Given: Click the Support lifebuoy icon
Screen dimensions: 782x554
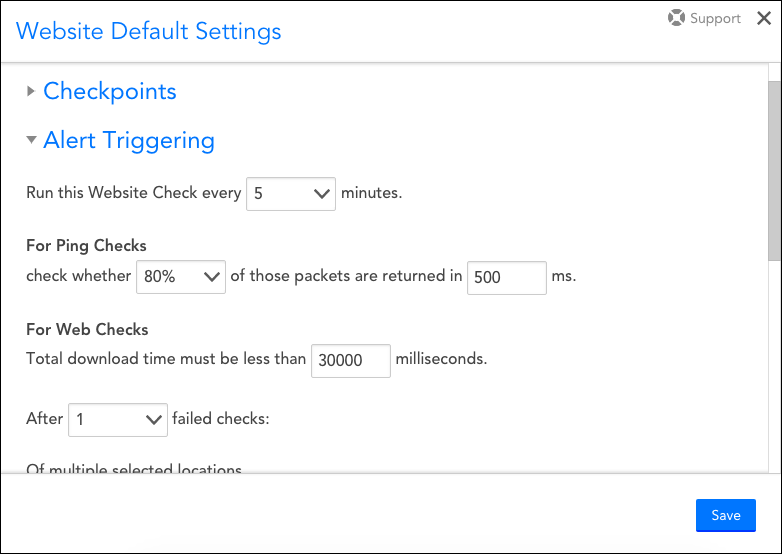Looking at the screenshot, I should click(x=677, y=18).
